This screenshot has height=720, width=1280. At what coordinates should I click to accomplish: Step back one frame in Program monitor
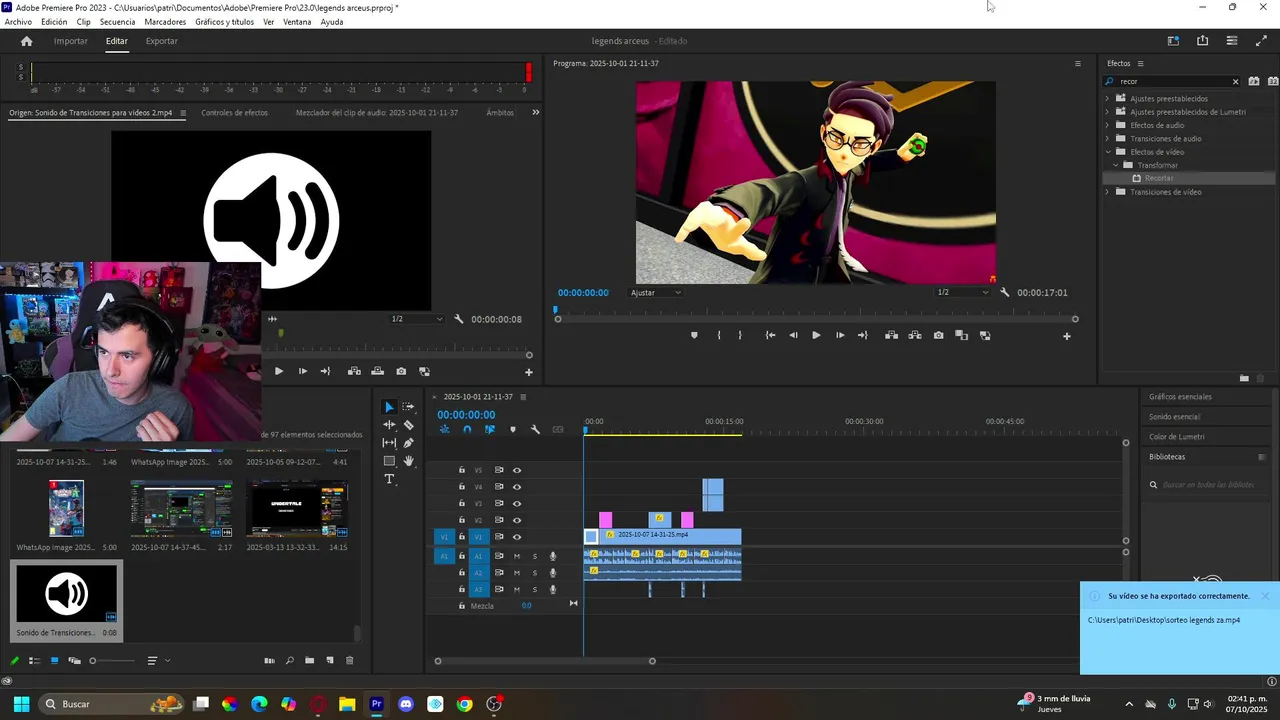coord(793,336)
